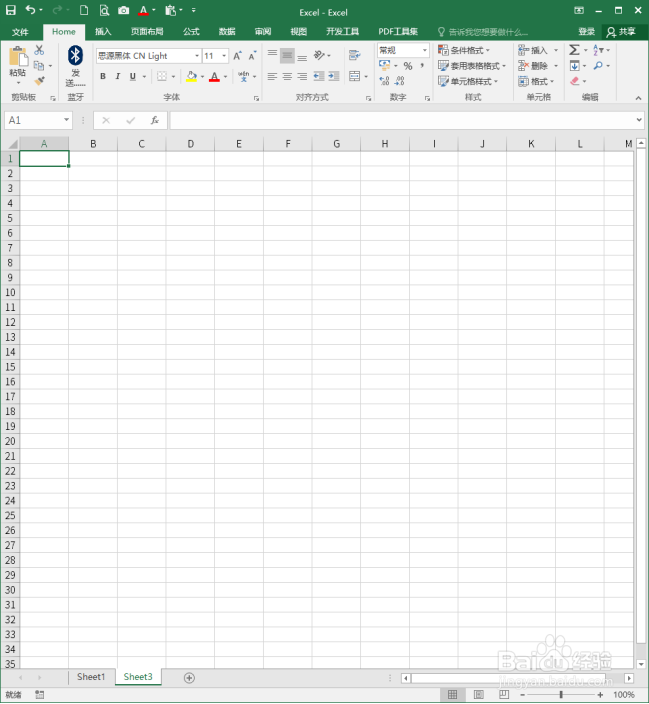
Task: Collapse the ribbon with the arrow
Action: coord(638,98)
